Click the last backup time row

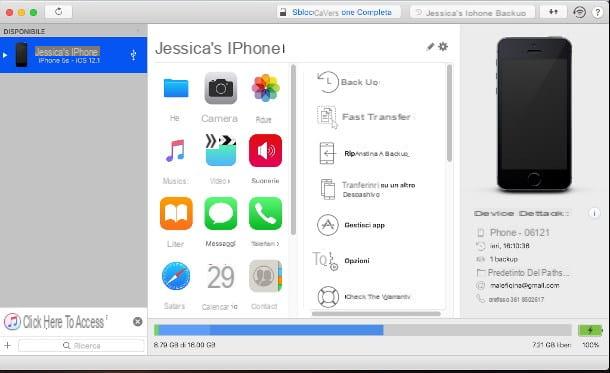(503, 246)
